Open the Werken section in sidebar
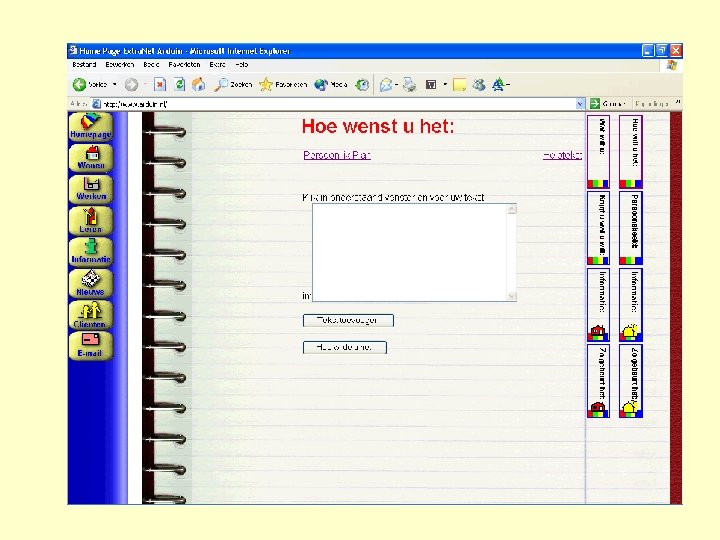Image resolution: width=720 pixels, height=540 pixels. [x=90, y=189]
